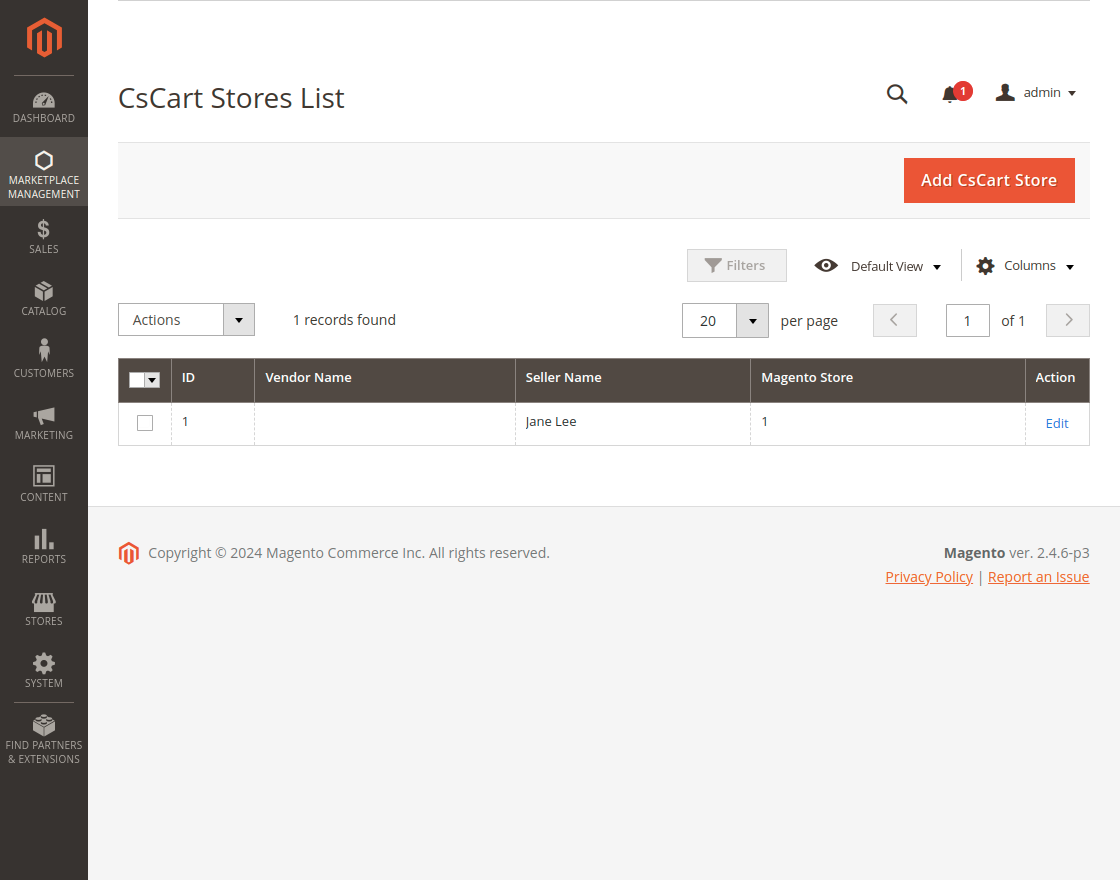The image size is (1120, 880).
Task: Sort by Magento Store column
Action: click(x=887, y=378)
